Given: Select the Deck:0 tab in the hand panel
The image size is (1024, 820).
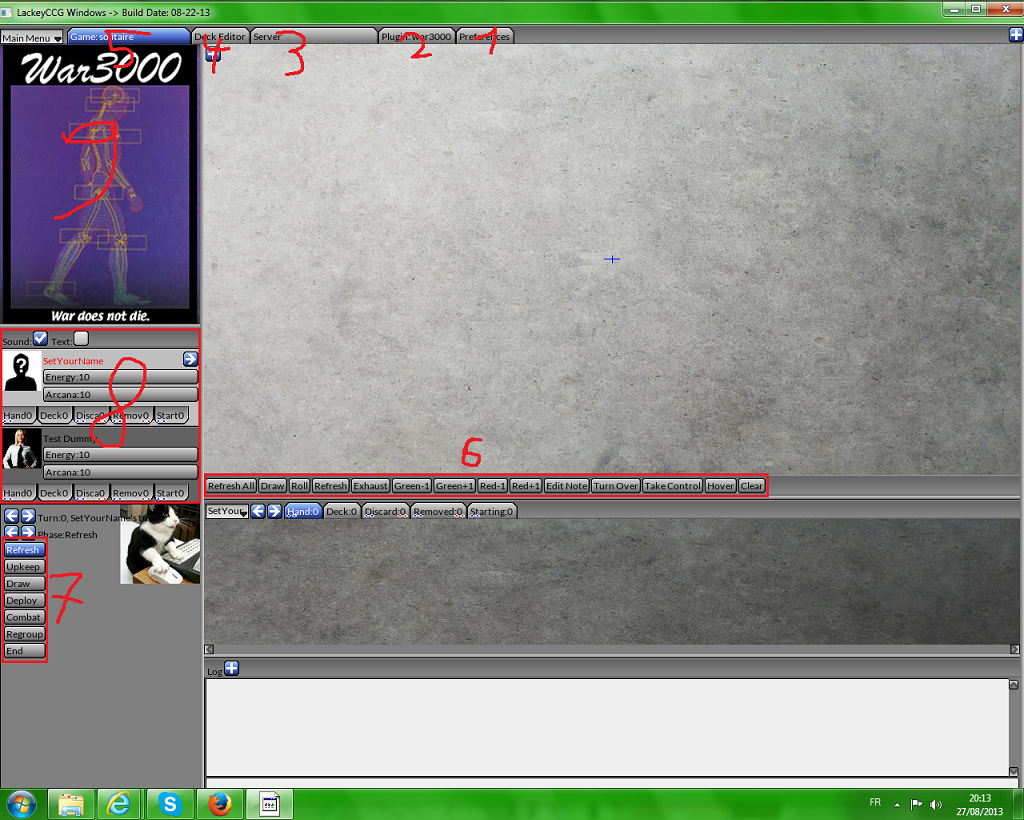Looking at the screenshot, I should (x=342, y=511).
